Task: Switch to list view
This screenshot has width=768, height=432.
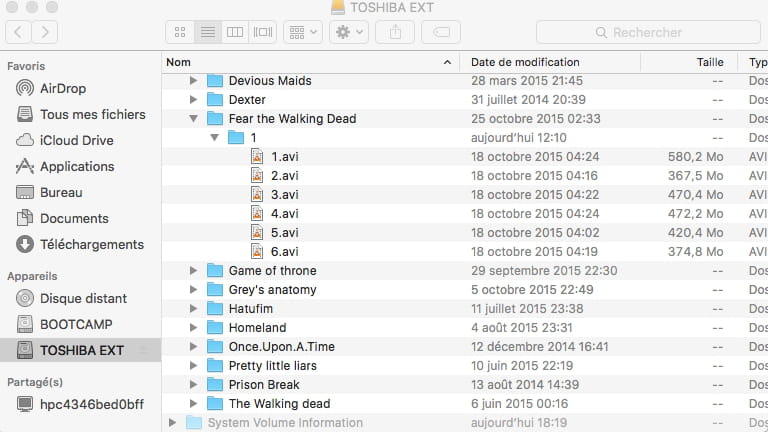Action: point(208,32)
